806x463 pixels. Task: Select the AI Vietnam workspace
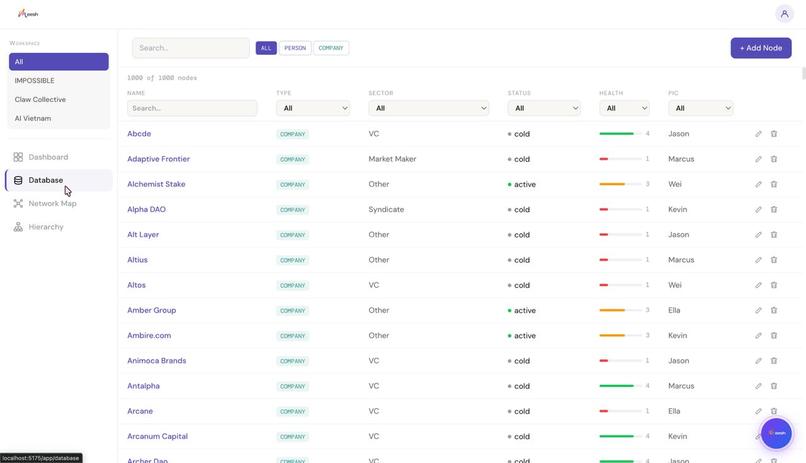pos(59,118)
